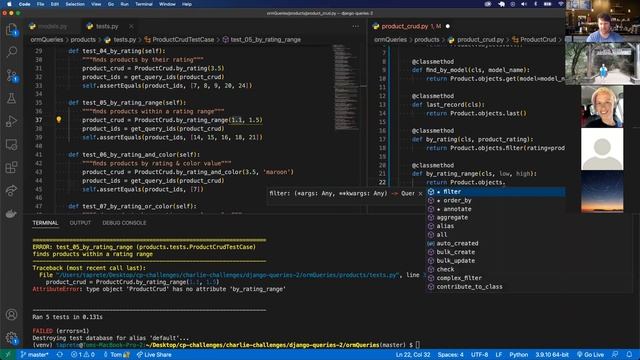Viewport: 640px width, 360px height.
Task: Open the Manage gear icon
Action: 11,338
